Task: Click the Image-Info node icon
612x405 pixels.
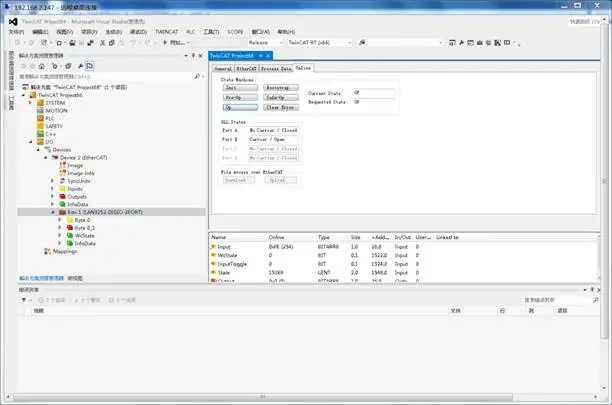Action: pyautogui.click(x=62, y=173)
